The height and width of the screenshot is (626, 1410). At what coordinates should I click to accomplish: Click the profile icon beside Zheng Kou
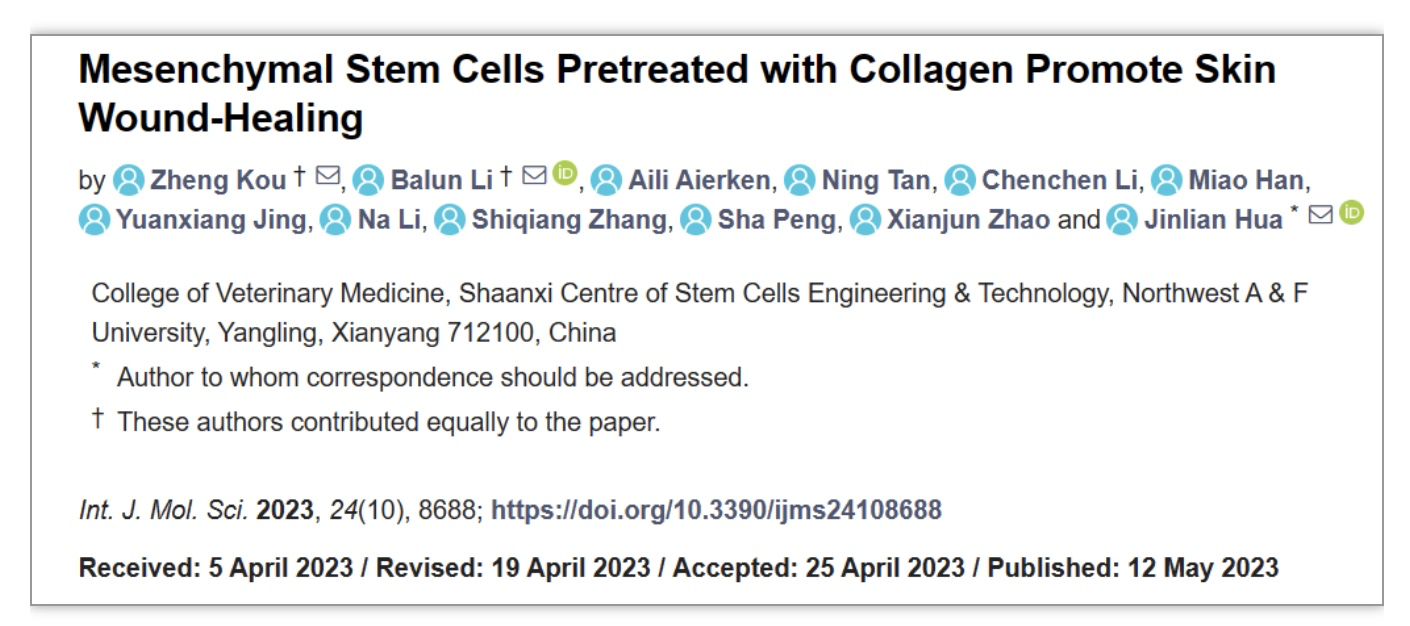tap(127, 180)
